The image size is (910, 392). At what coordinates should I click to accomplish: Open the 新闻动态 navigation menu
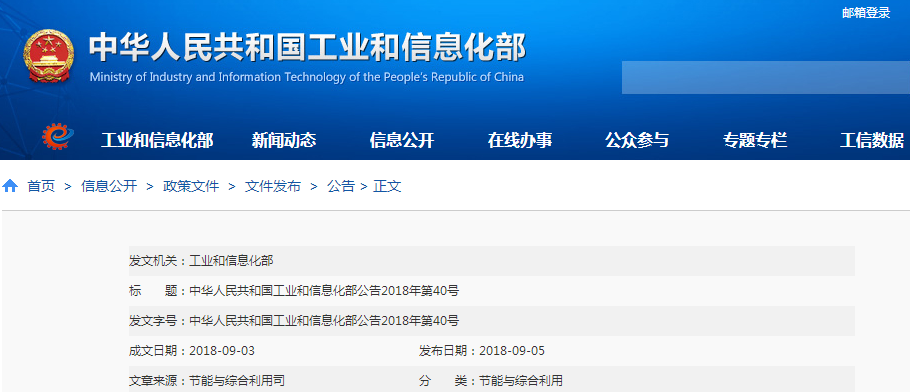tap(284, 140)
